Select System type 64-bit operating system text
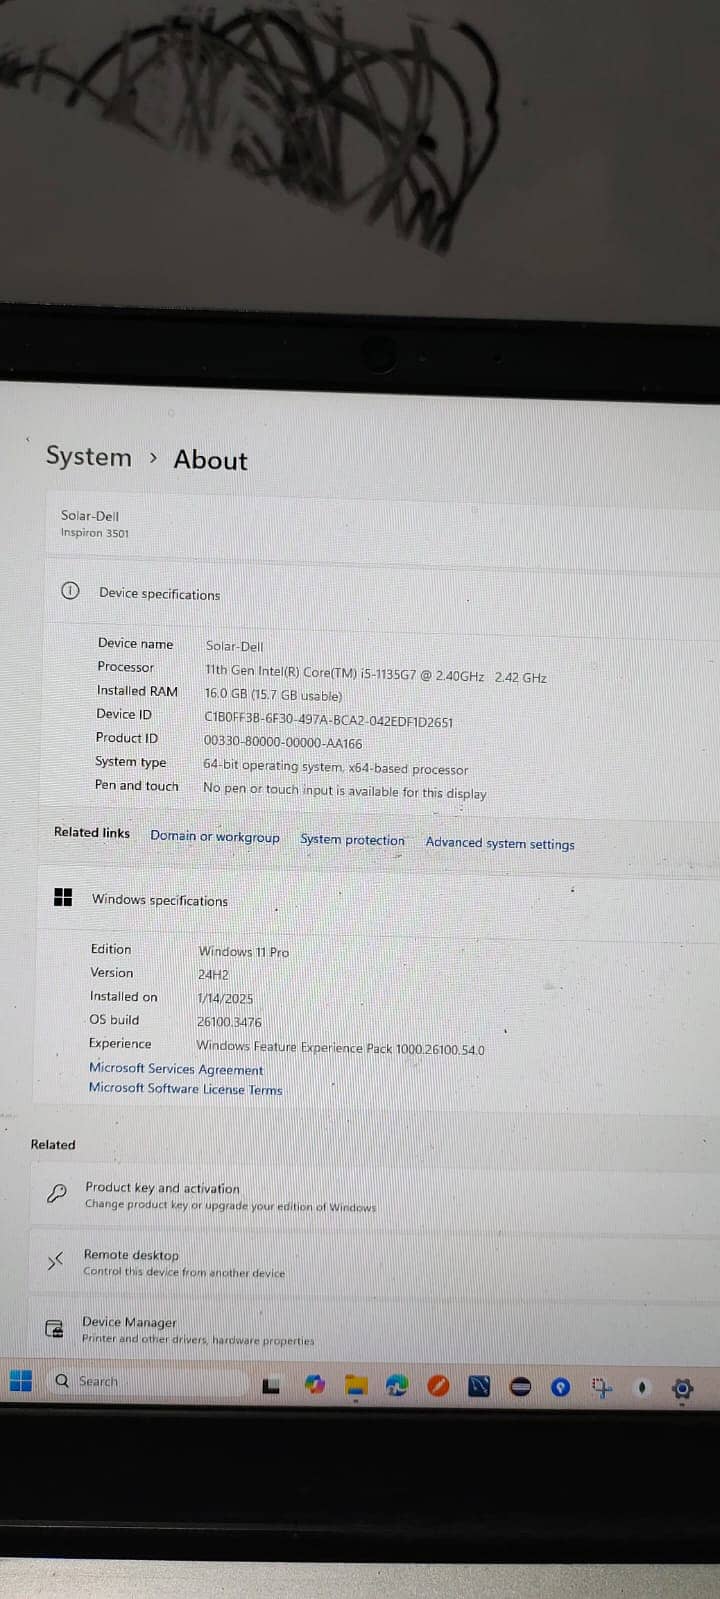 (335, 768)
